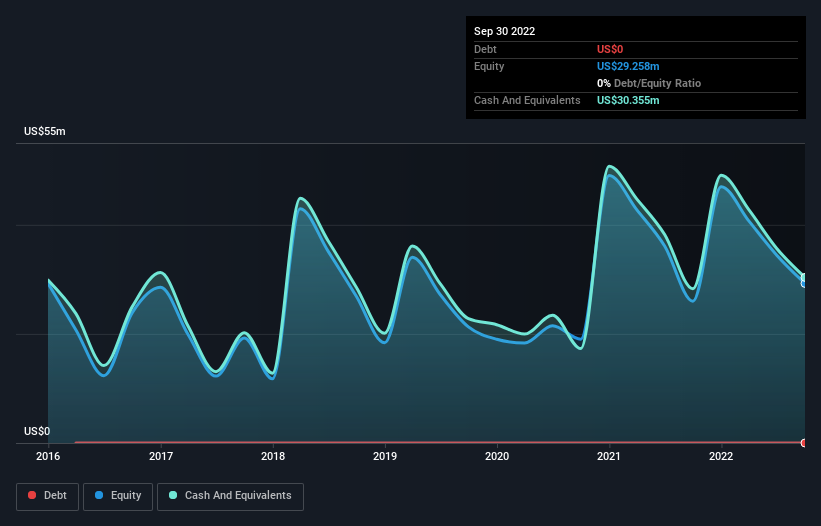Click the red US$0 debt value

click(610, 49)
